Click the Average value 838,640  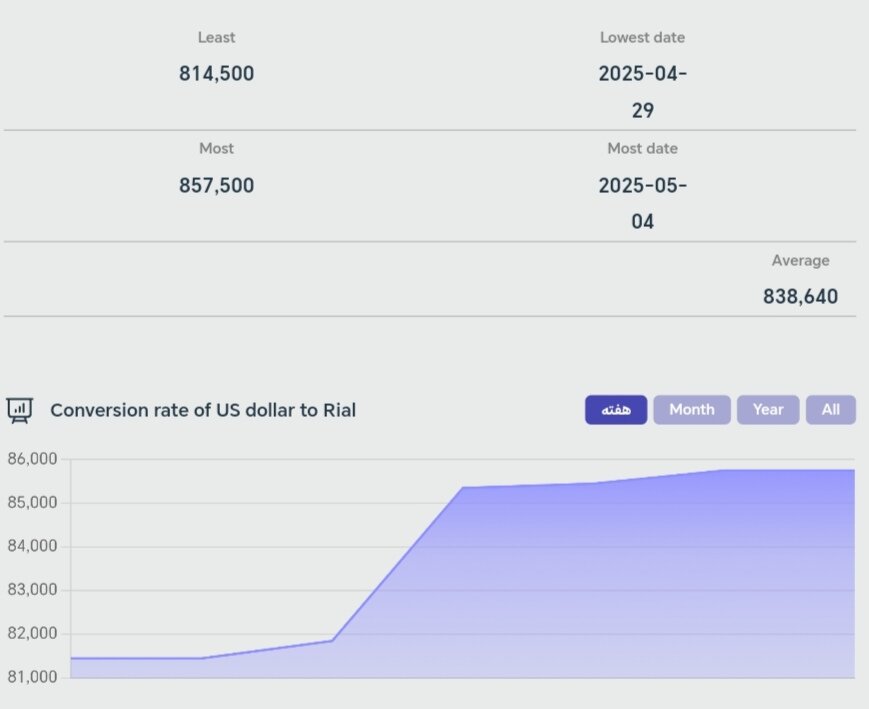click(800, 297)
